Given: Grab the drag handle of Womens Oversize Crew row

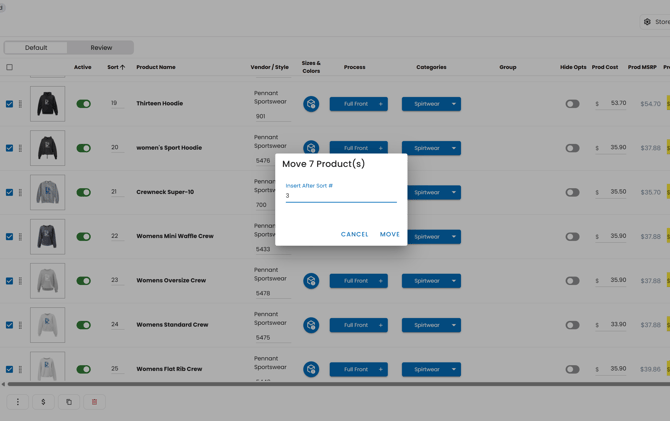Looking at the screenshot, I should coord(20,281).
